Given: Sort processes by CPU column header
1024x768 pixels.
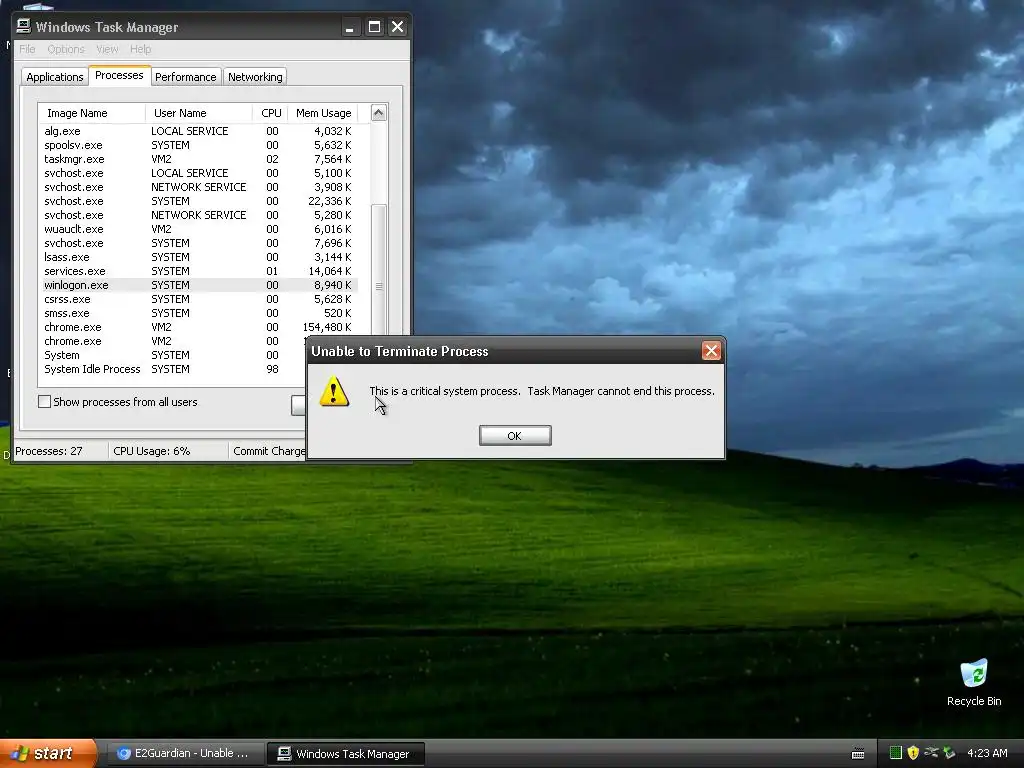Looking at the screenshot, I should tap(270, 113).
